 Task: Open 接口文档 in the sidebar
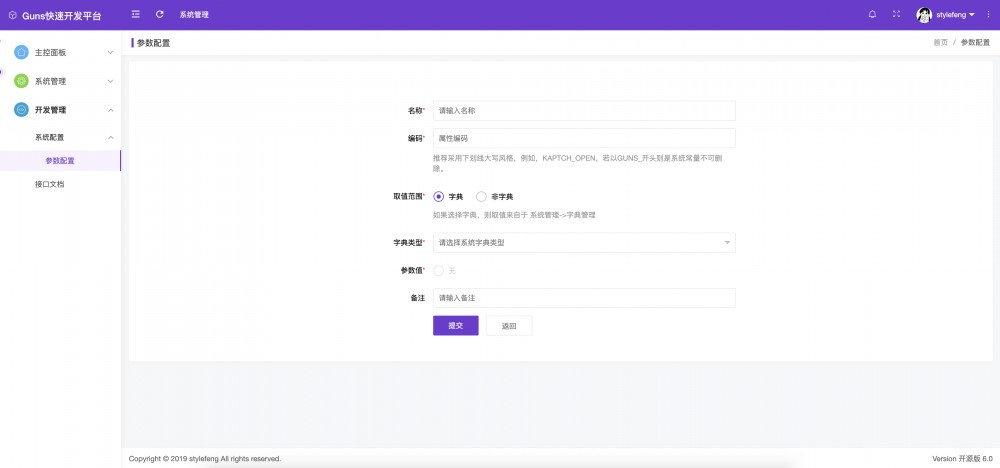pyautogui.click(x=50, y=184)
